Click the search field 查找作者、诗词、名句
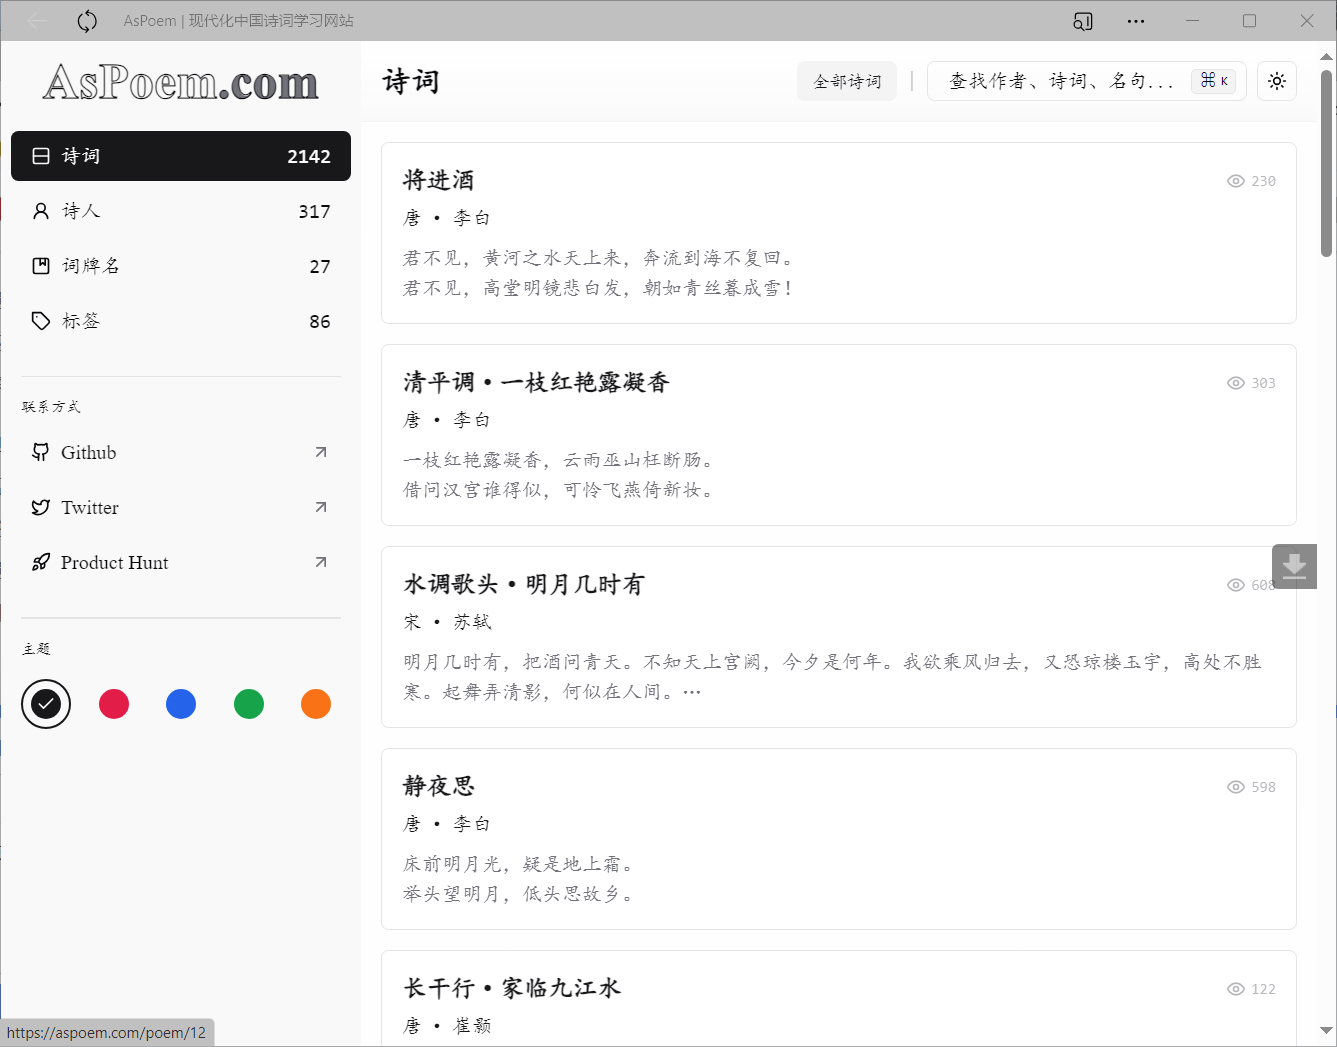The image size is (1337, 1047). [x=1060, y=81]
